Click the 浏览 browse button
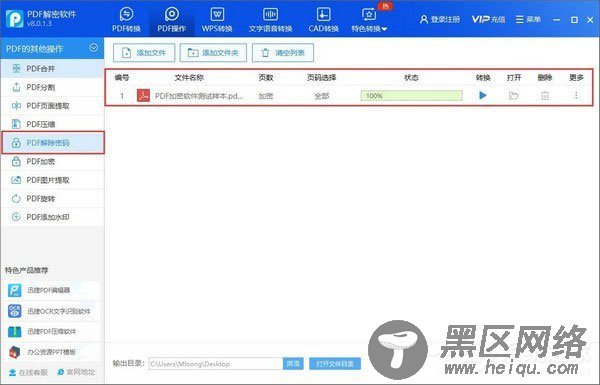 (x=293, y=364)
